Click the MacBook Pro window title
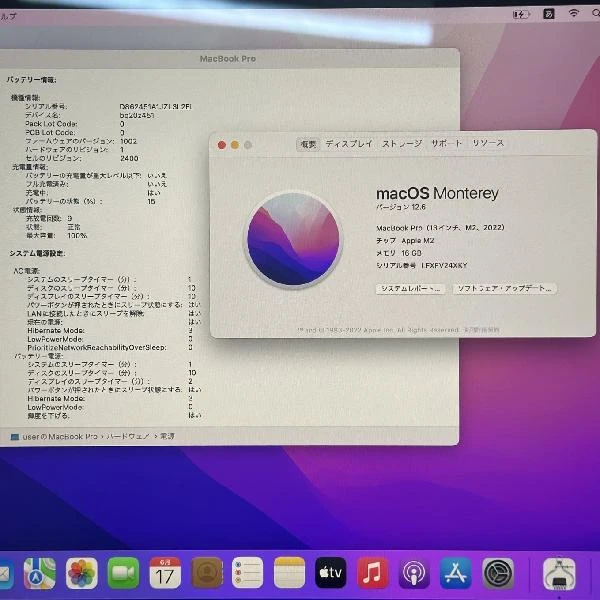Screen dimensions: 600x600 coord(228,59)
